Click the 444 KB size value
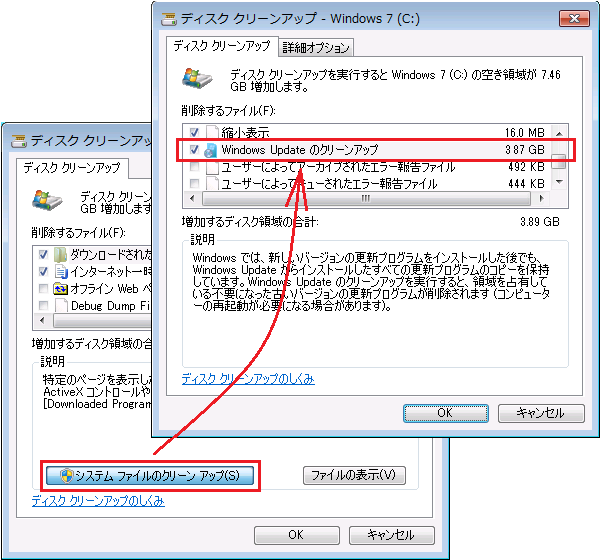600x560 pixels. [526, 184]
